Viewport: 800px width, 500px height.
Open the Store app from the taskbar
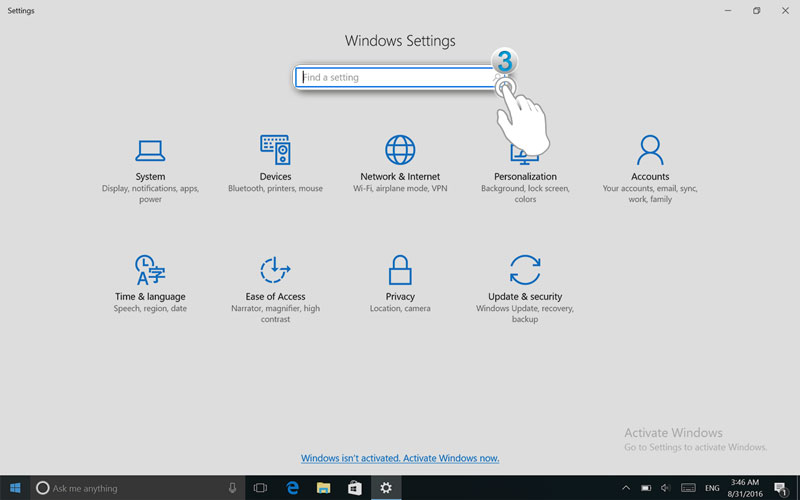(355, 488)
